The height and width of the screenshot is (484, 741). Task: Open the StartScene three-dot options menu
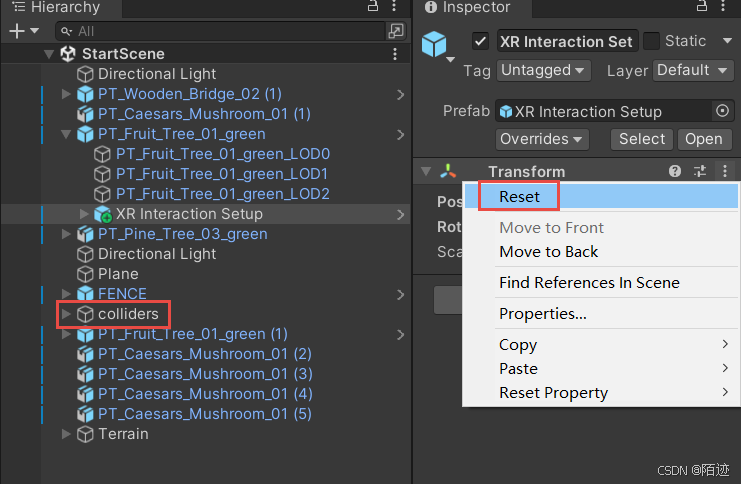pos(395,54)
